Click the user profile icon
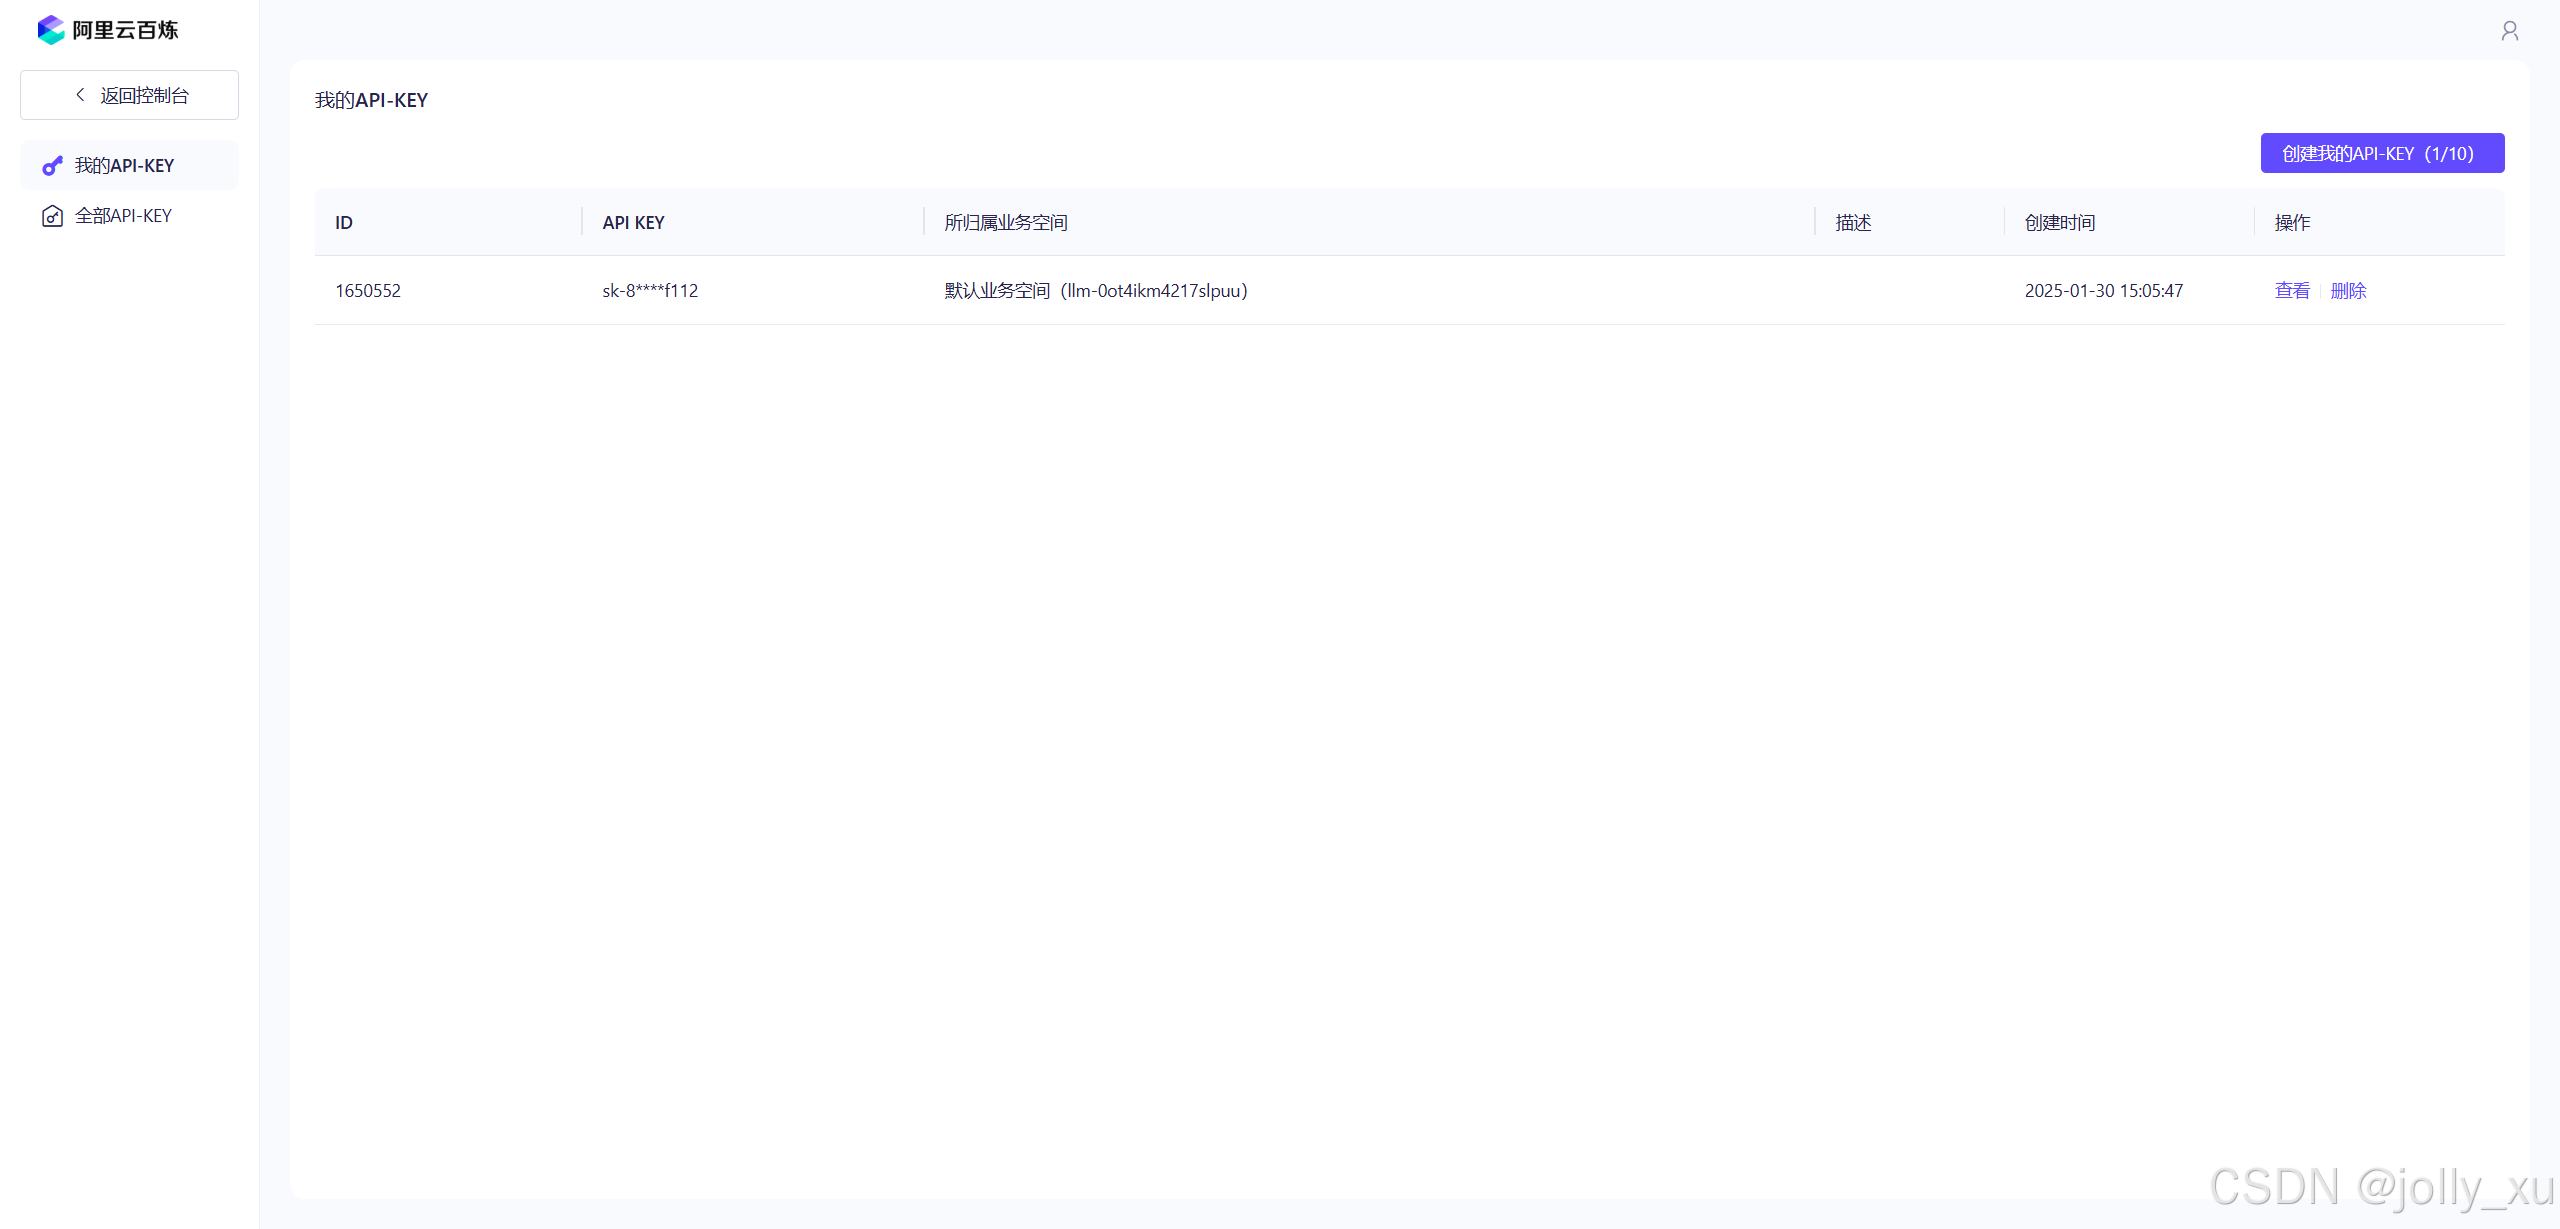Viewport: 2560px width, 1229px height. click(2509, 31)
